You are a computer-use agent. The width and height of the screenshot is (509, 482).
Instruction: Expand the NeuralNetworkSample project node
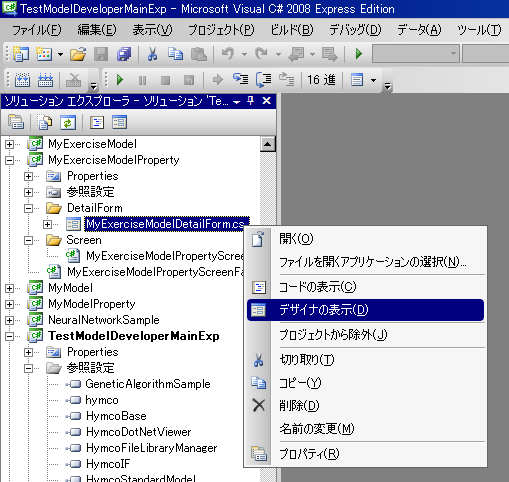pos(9,320)
